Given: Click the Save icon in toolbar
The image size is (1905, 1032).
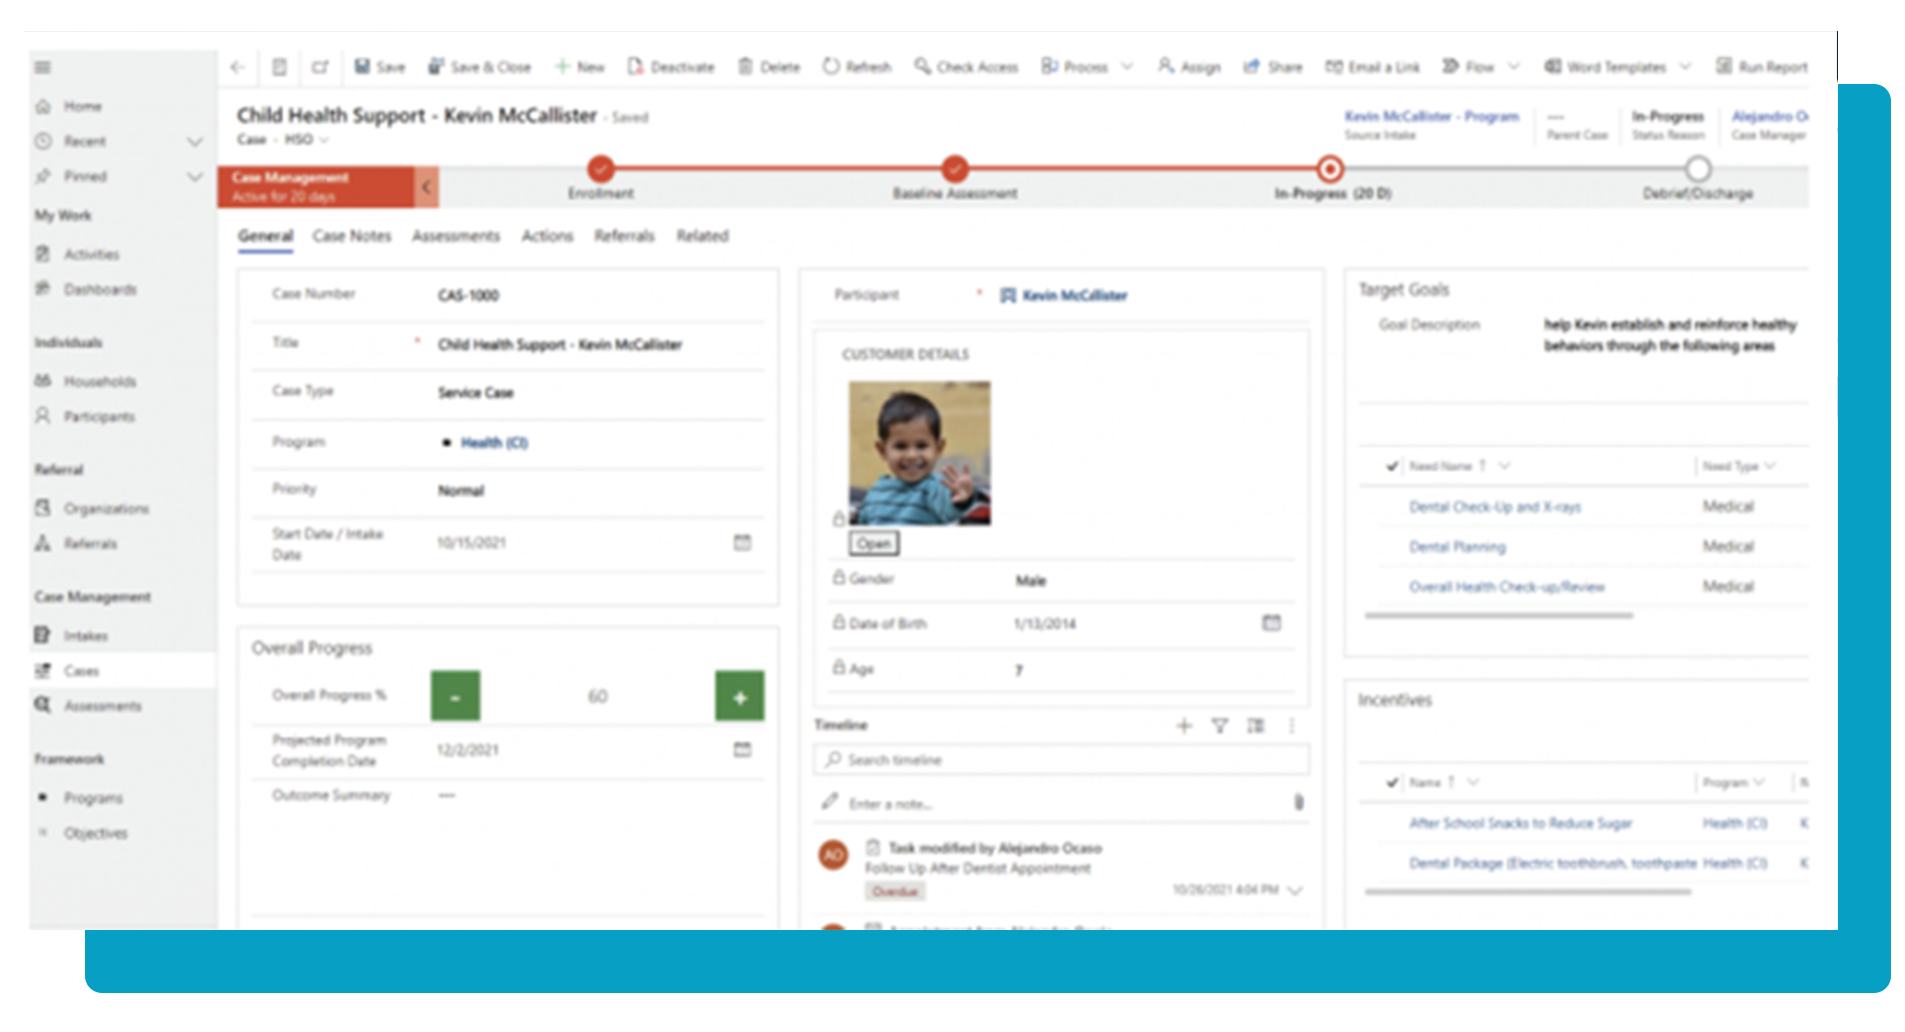Looking at the screenshot, I should (x=363, y=67).
